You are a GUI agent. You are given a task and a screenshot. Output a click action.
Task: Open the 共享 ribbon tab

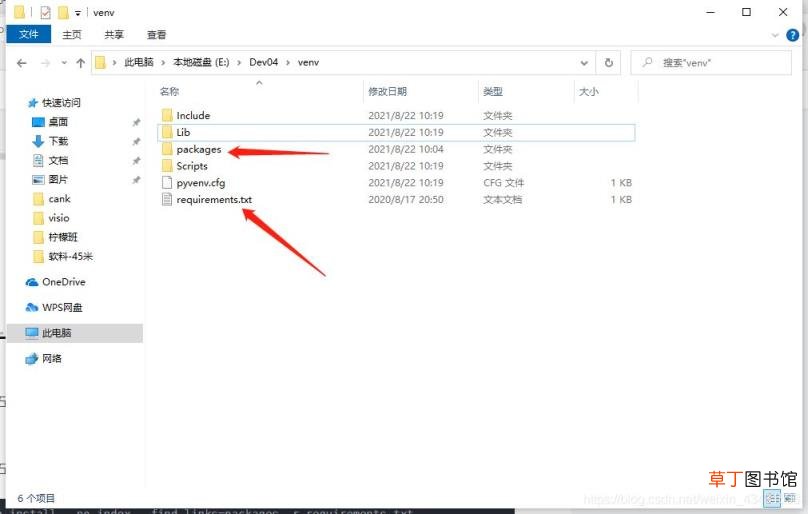114,35
